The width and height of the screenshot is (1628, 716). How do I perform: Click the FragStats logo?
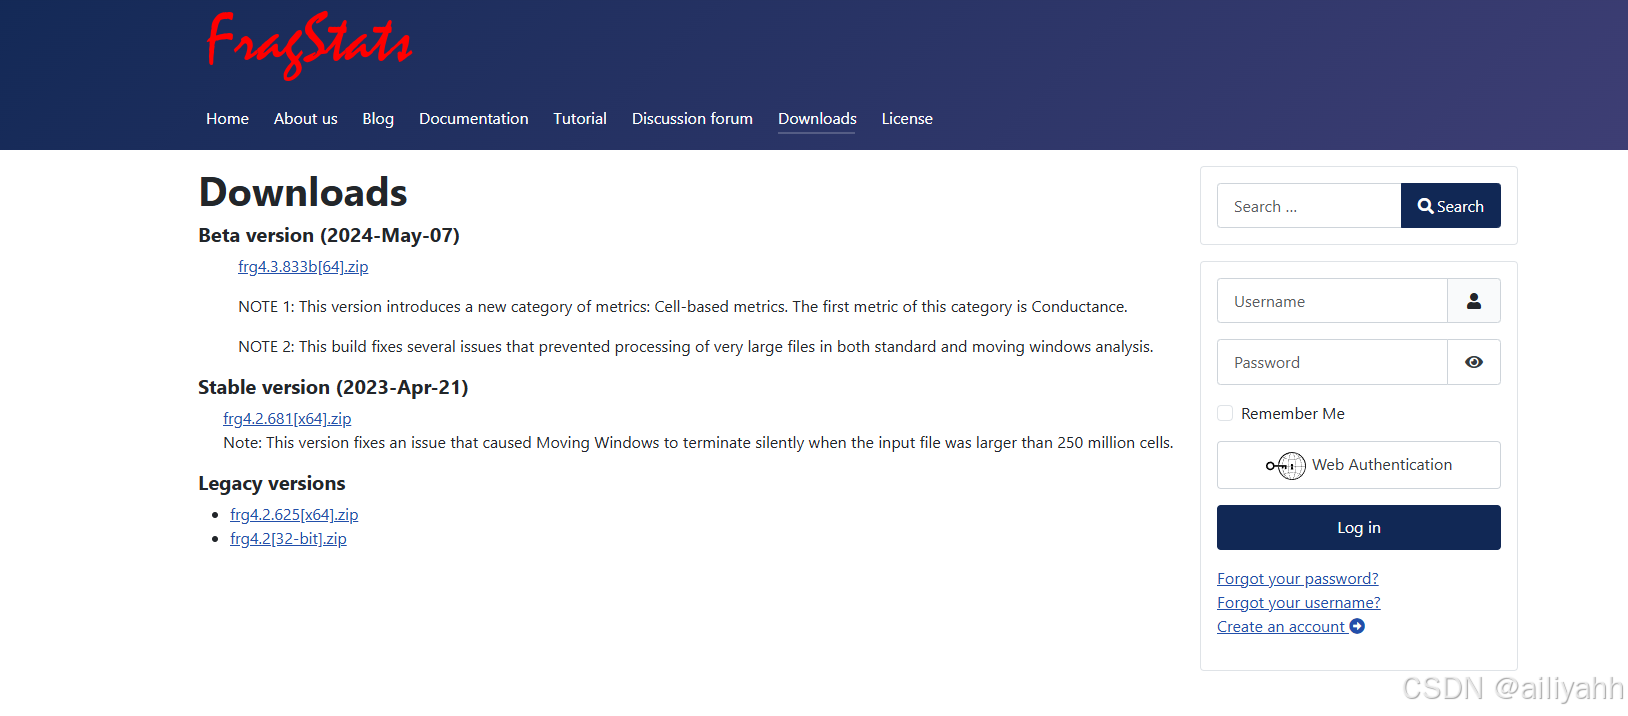click(x=309, y=45)
